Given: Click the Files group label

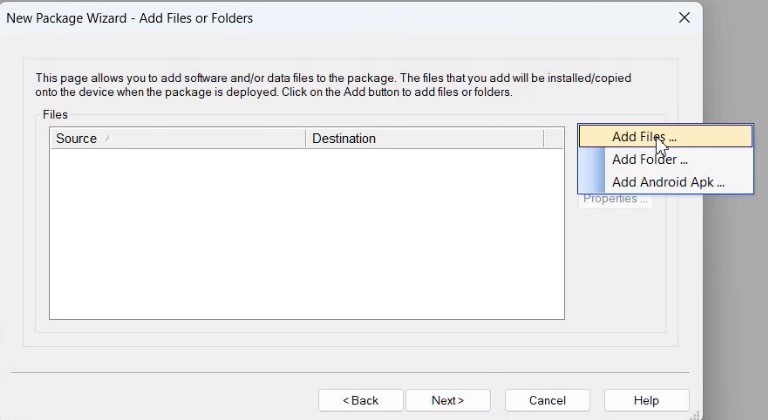Looking at the screenshot, I should click(x=55, y=115).
